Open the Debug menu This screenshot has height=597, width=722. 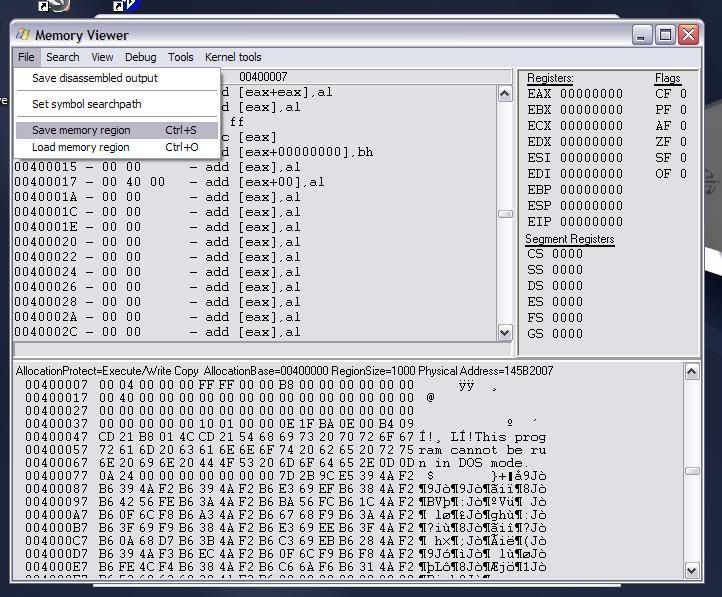tap(140, 57)
